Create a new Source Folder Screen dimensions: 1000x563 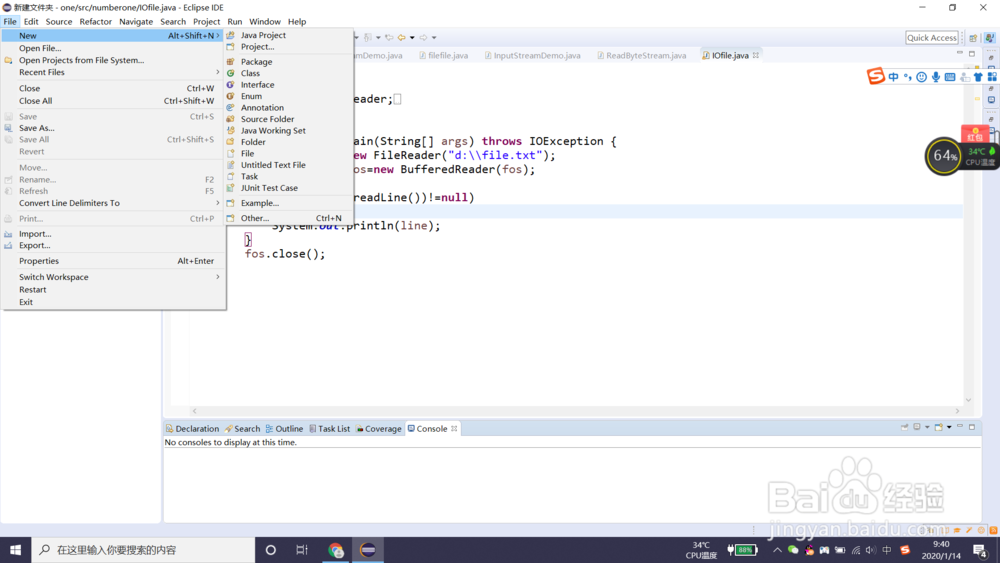(289, 119)
